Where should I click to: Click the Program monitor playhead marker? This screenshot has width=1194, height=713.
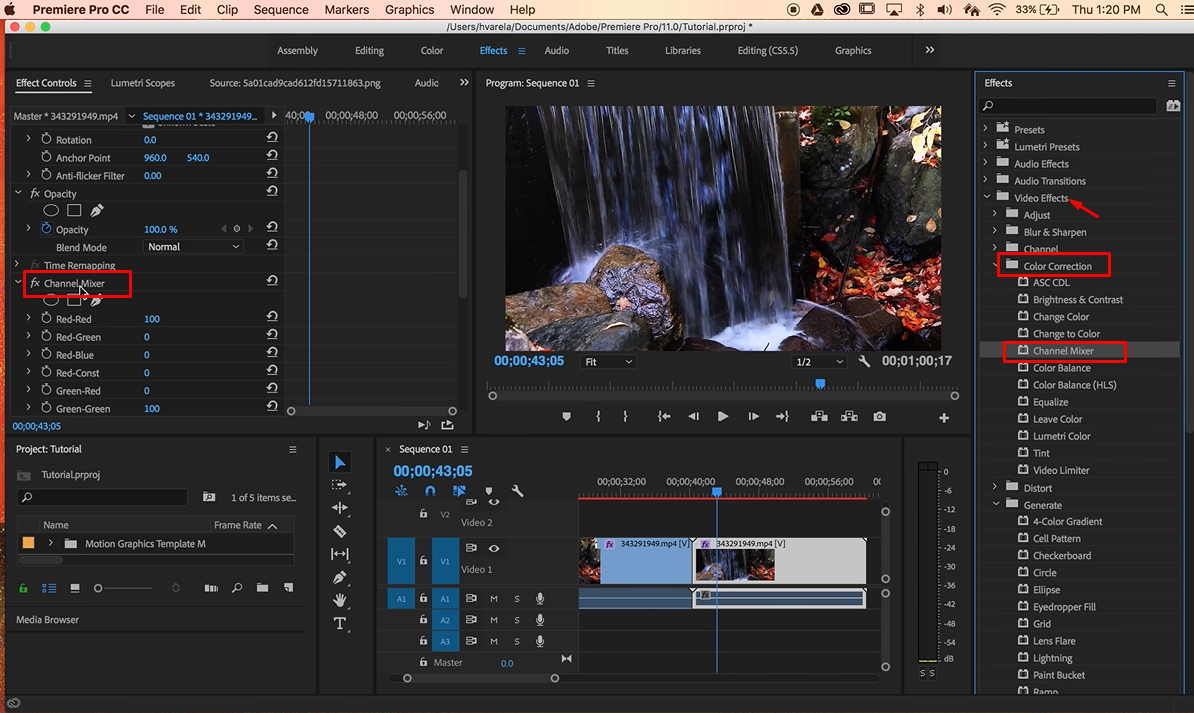pos(820,384)
